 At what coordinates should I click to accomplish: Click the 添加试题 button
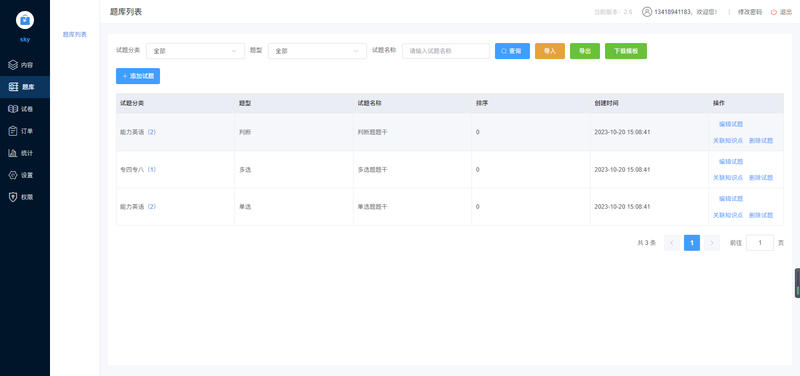[x=138, y=76]
